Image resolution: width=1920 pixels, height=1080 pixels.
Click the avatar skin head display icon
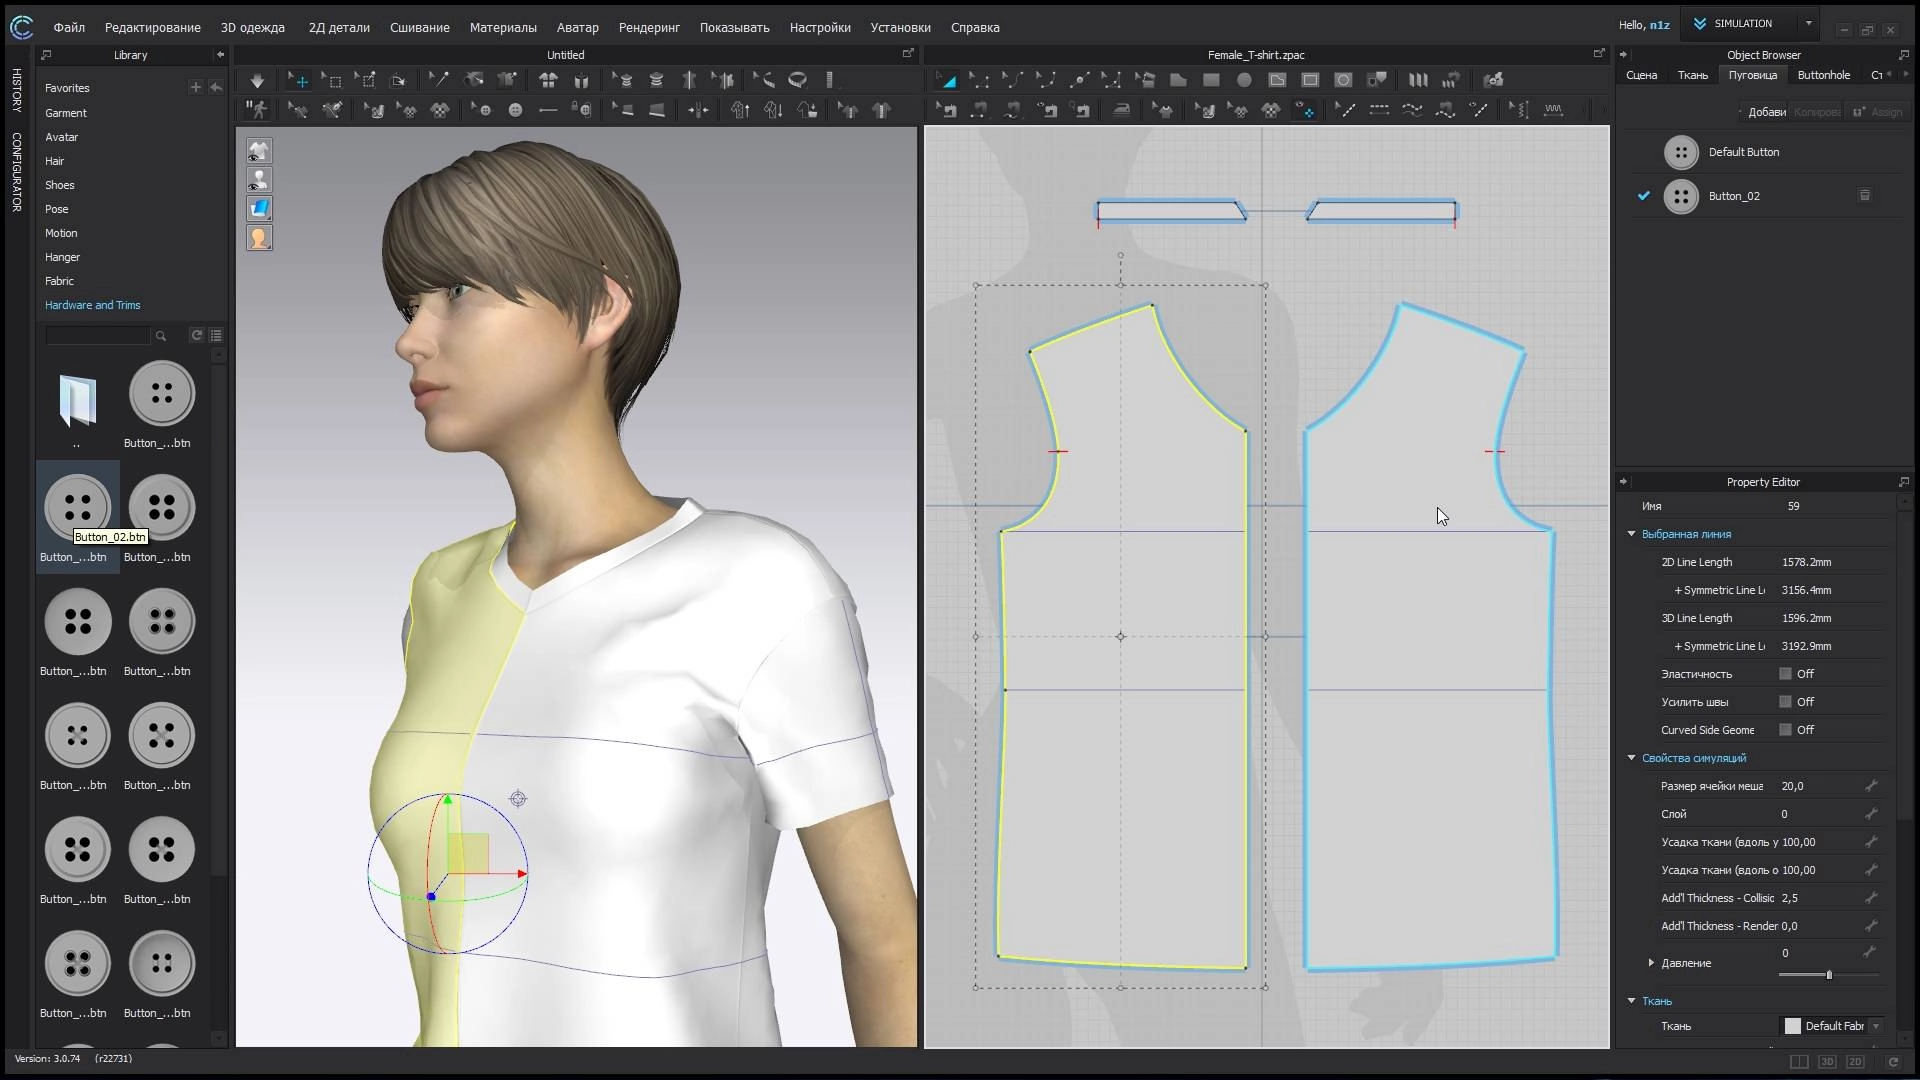pos(259,238)
